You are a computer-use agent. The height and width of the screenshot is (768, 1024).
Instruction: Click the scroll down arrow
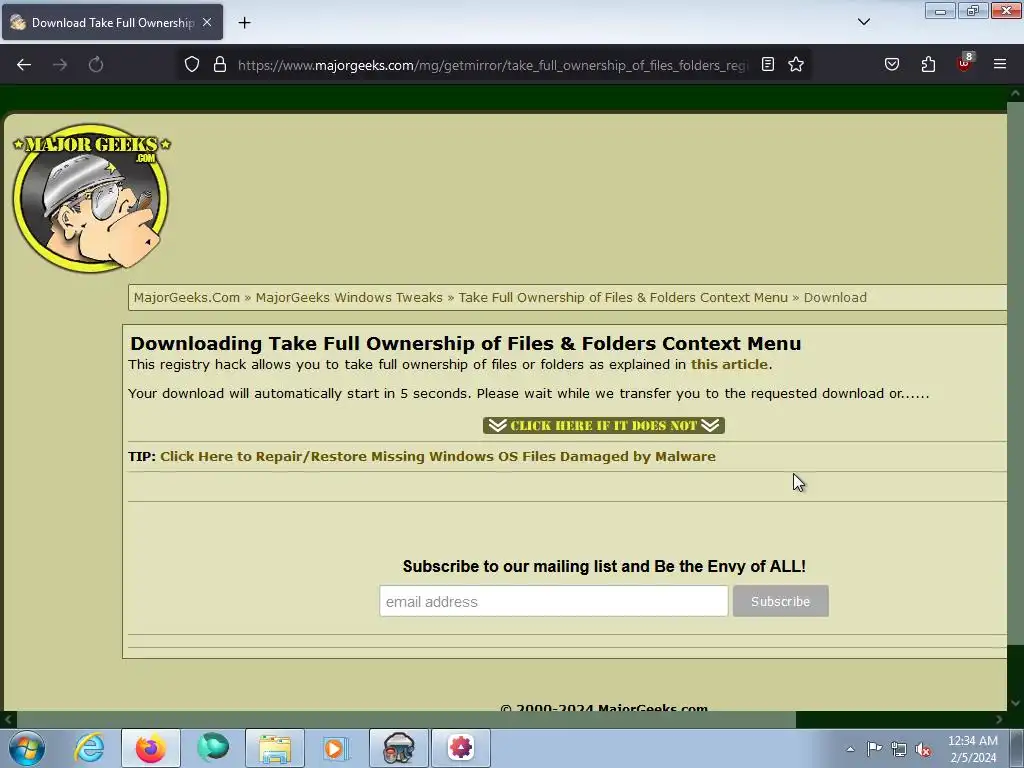click(1016, 703)
